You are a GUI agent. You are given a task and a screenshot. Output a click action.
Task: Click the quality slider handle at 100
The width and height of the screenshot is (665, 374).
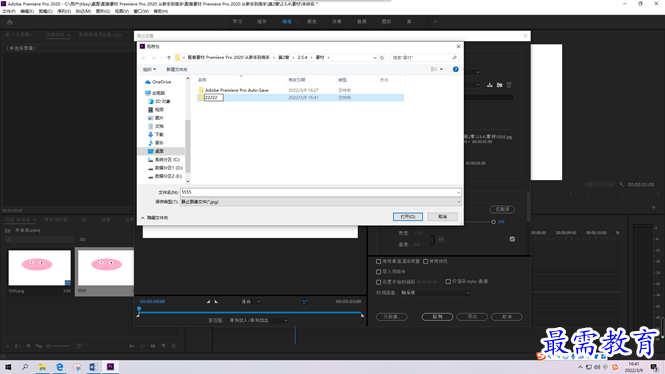(x=493, y=222)
